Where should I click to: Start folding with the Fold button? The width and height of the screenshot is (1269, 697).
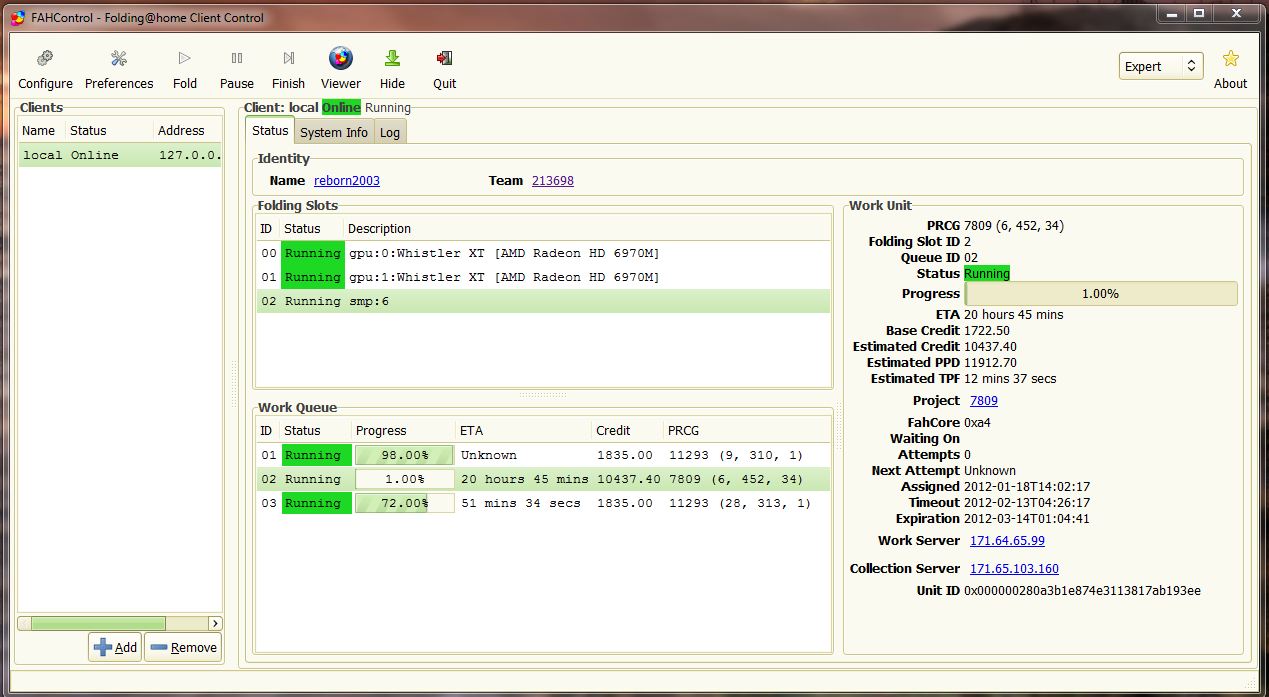[185, 70]
